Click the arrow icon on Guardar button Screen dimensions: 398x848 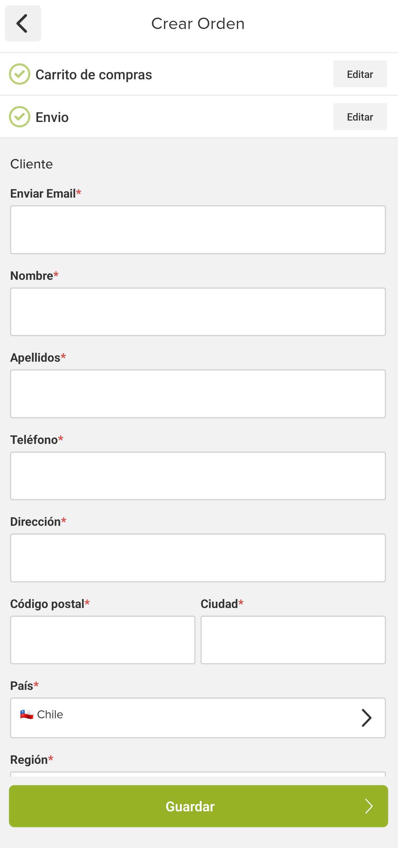coord(369,806)
